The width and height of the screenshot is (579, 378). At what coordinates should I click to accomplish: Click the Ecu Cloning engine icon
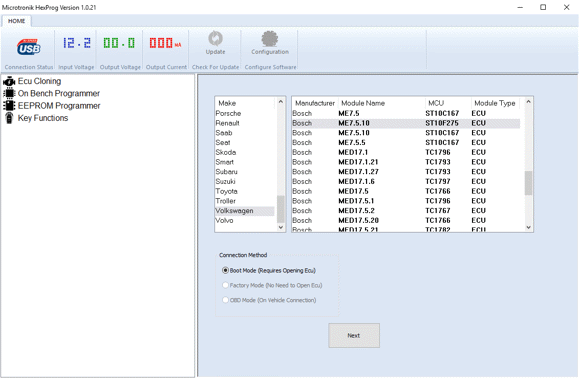[9, 81]
